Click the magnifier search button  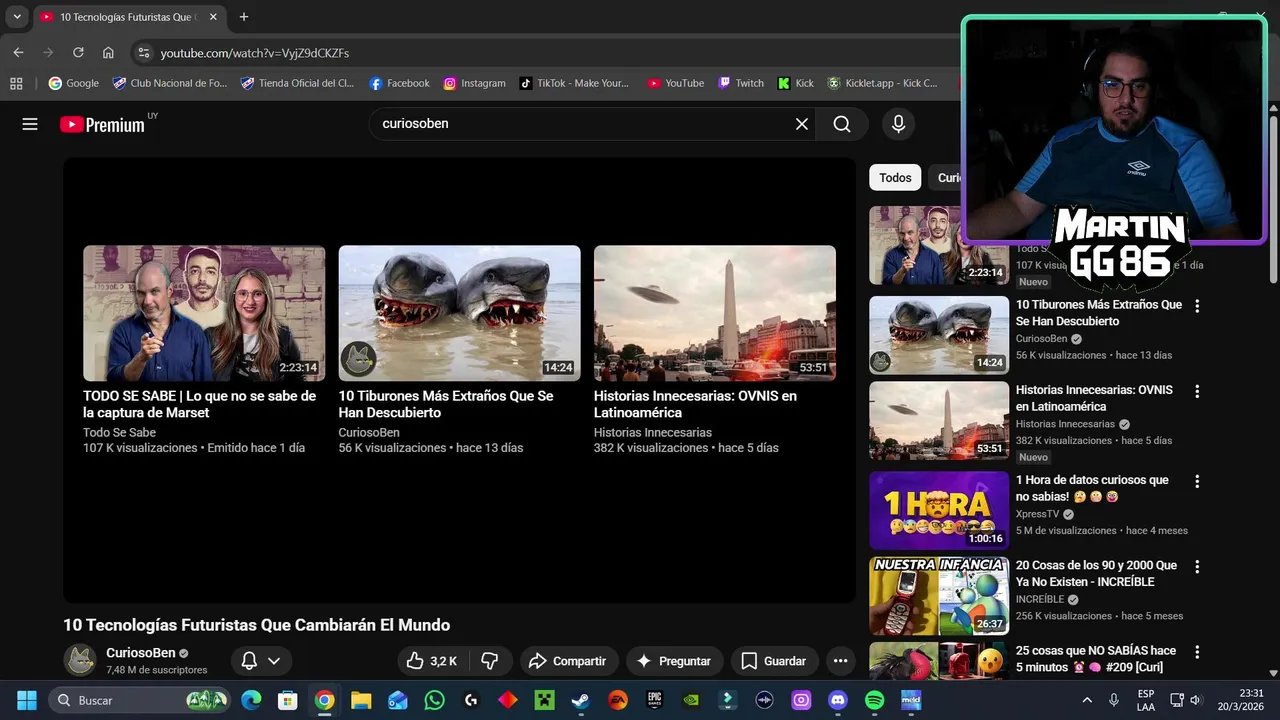tap(842, 124)
